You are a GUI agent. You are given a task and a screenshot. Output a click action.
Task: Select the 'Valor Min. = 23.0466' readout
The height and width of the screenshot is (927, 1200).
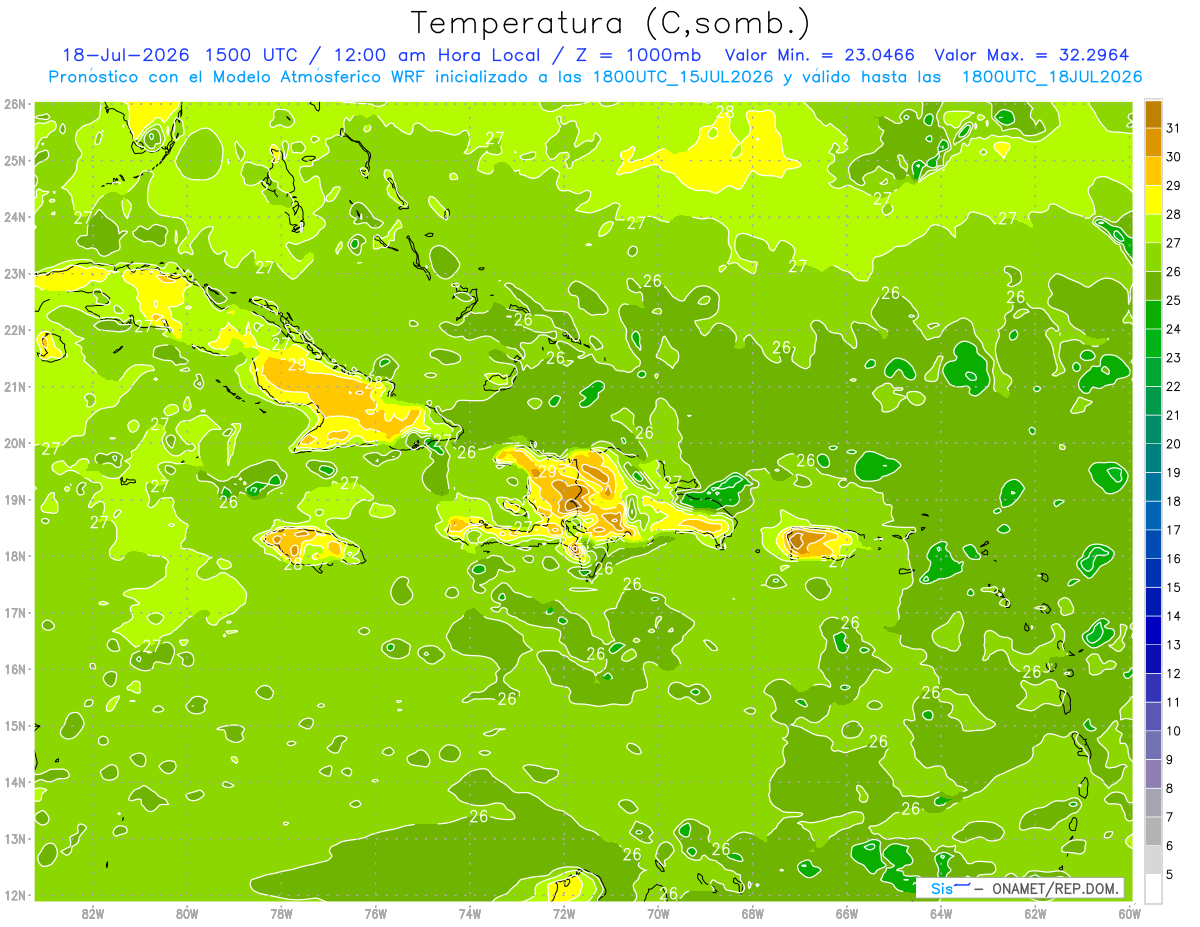pyautogui.click(x=820, y=54)
